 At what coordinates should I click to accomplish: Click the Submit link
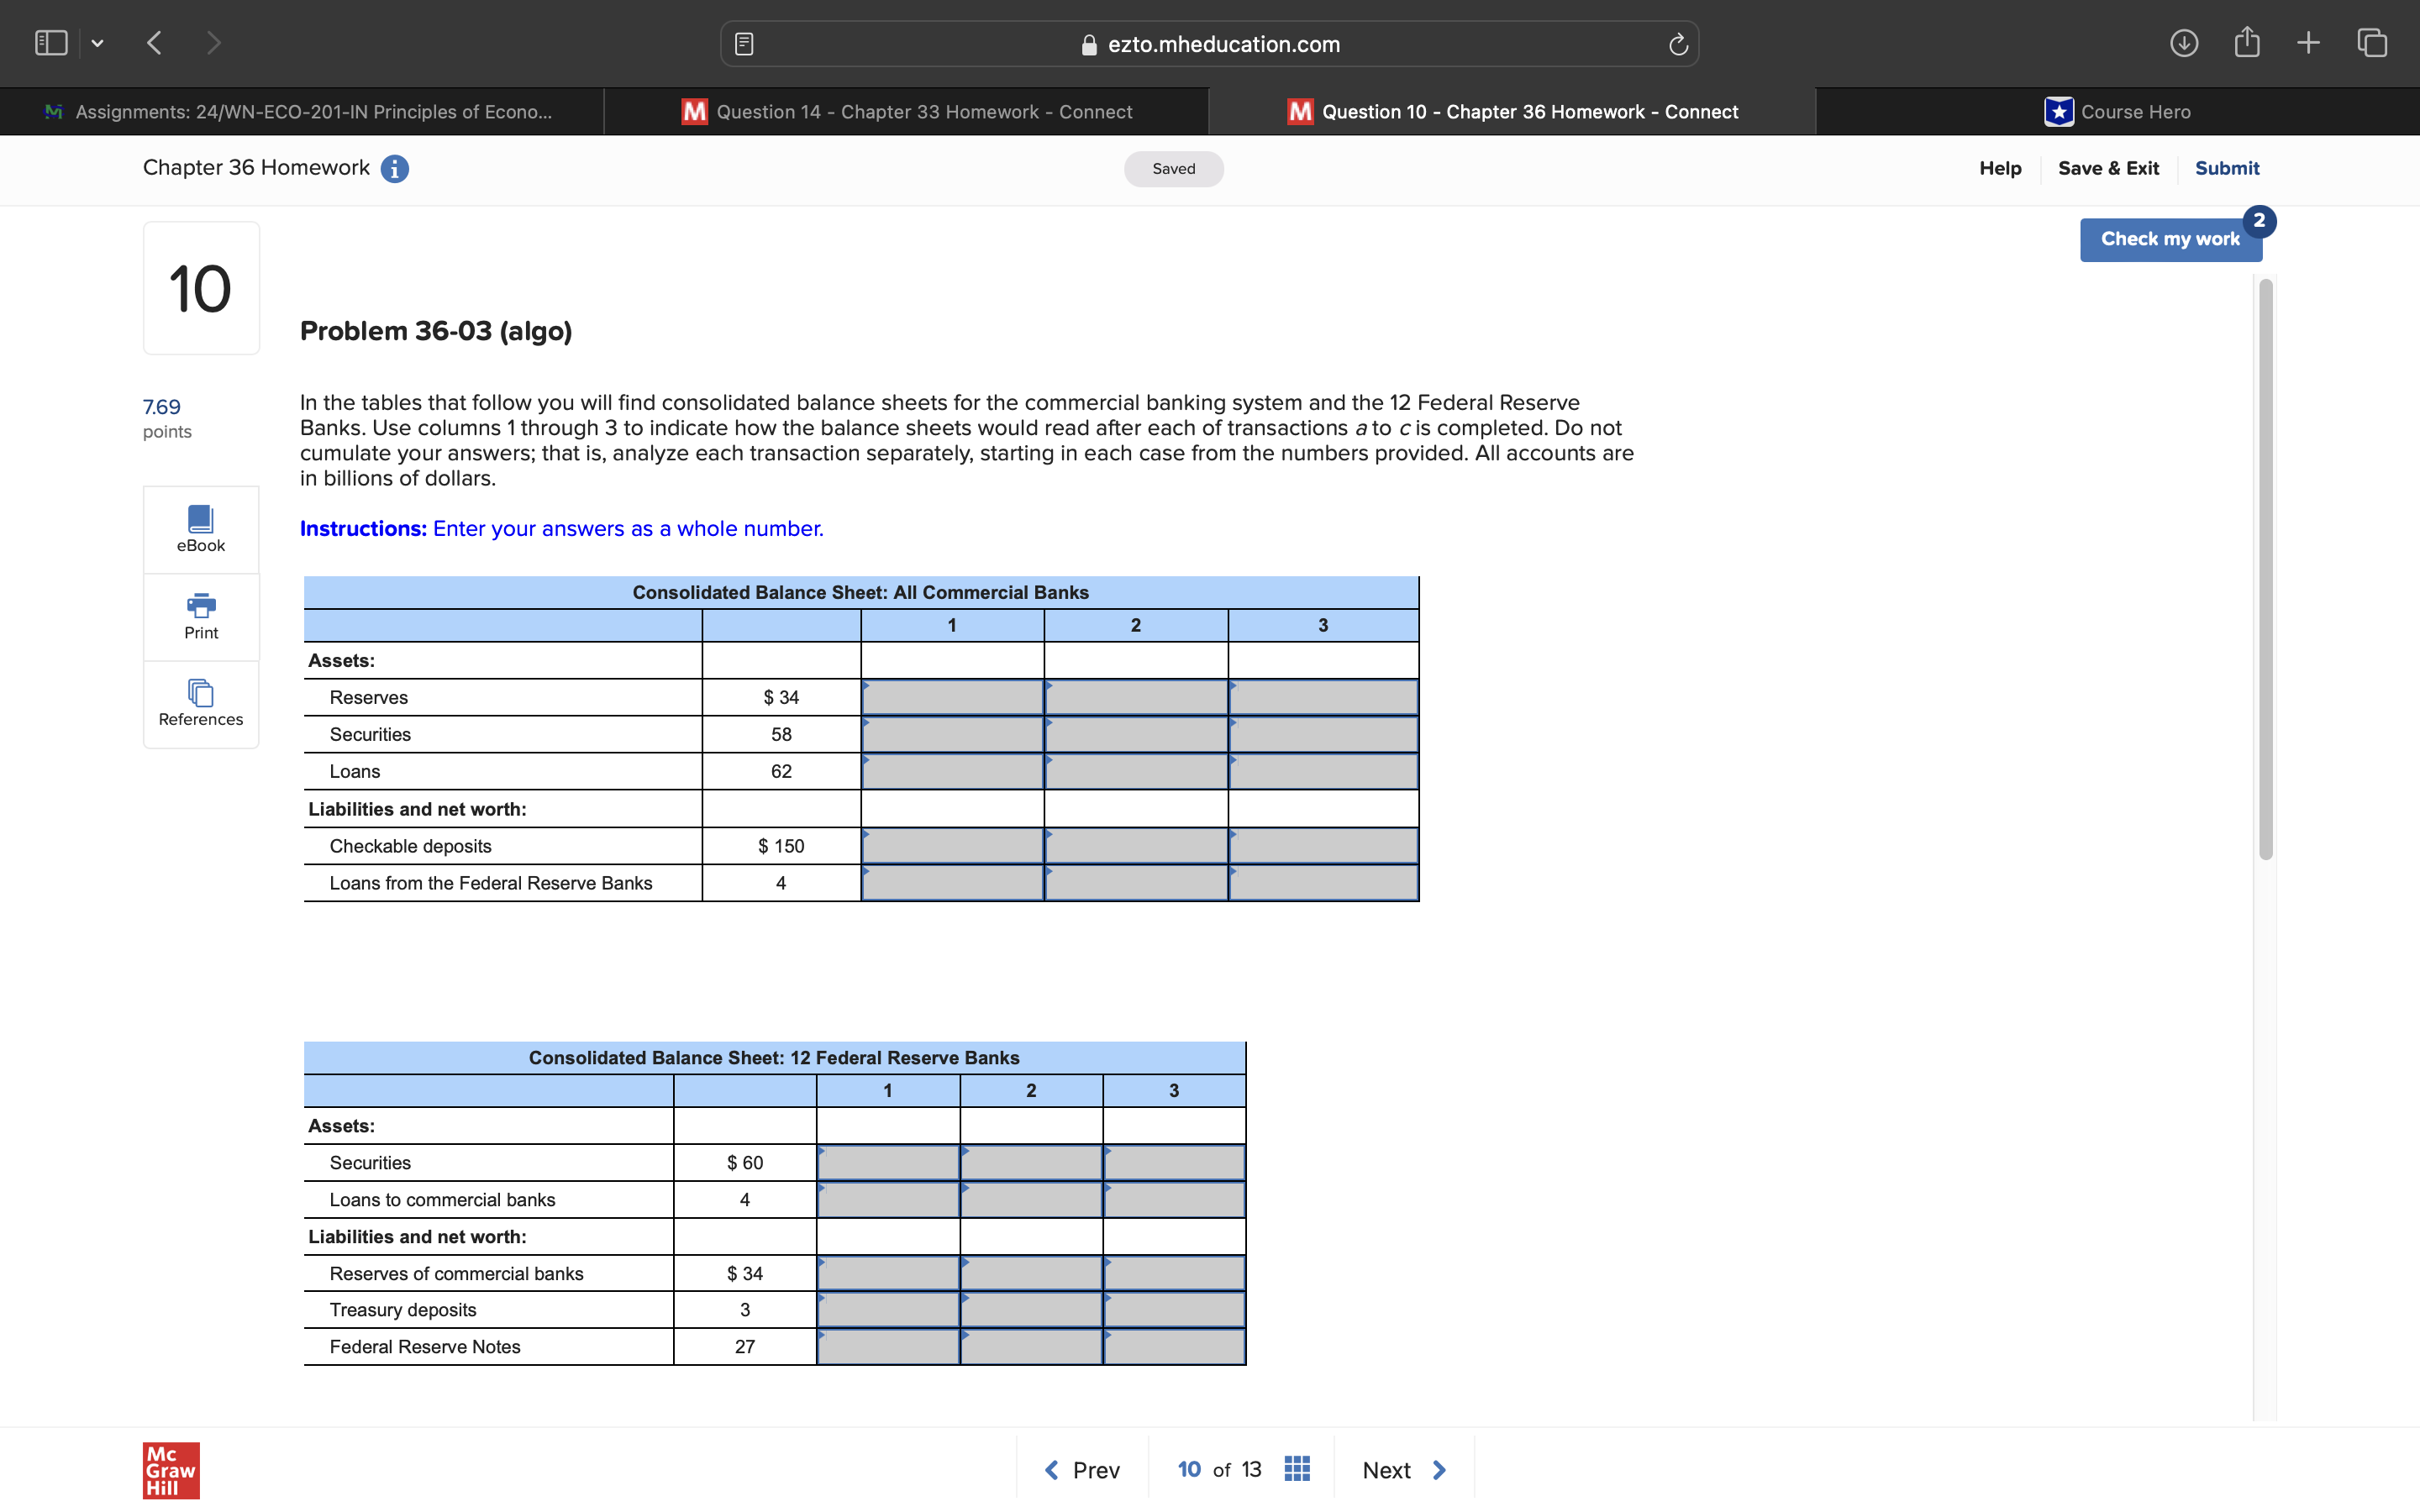tap(2226, 168)
